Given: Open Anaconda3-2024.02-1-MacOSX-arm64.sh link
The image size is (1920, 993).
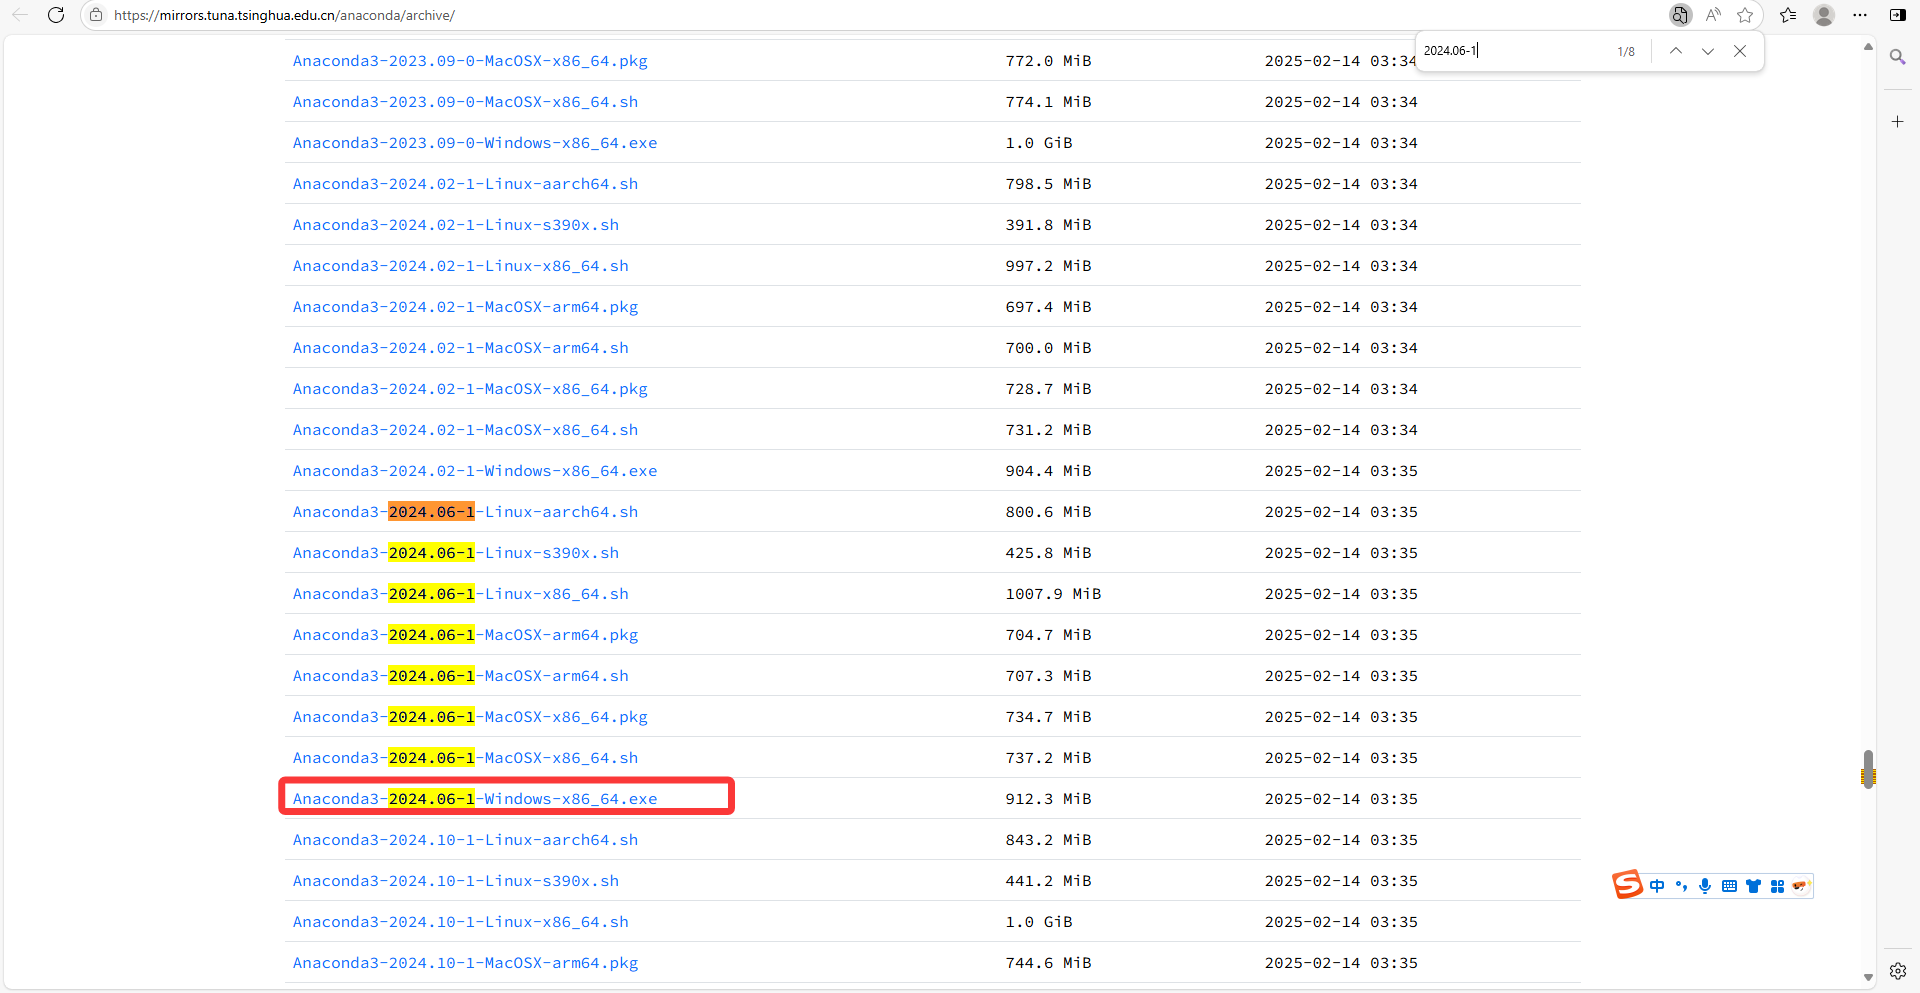Looking at the screenshot, I should coord(460,348).
